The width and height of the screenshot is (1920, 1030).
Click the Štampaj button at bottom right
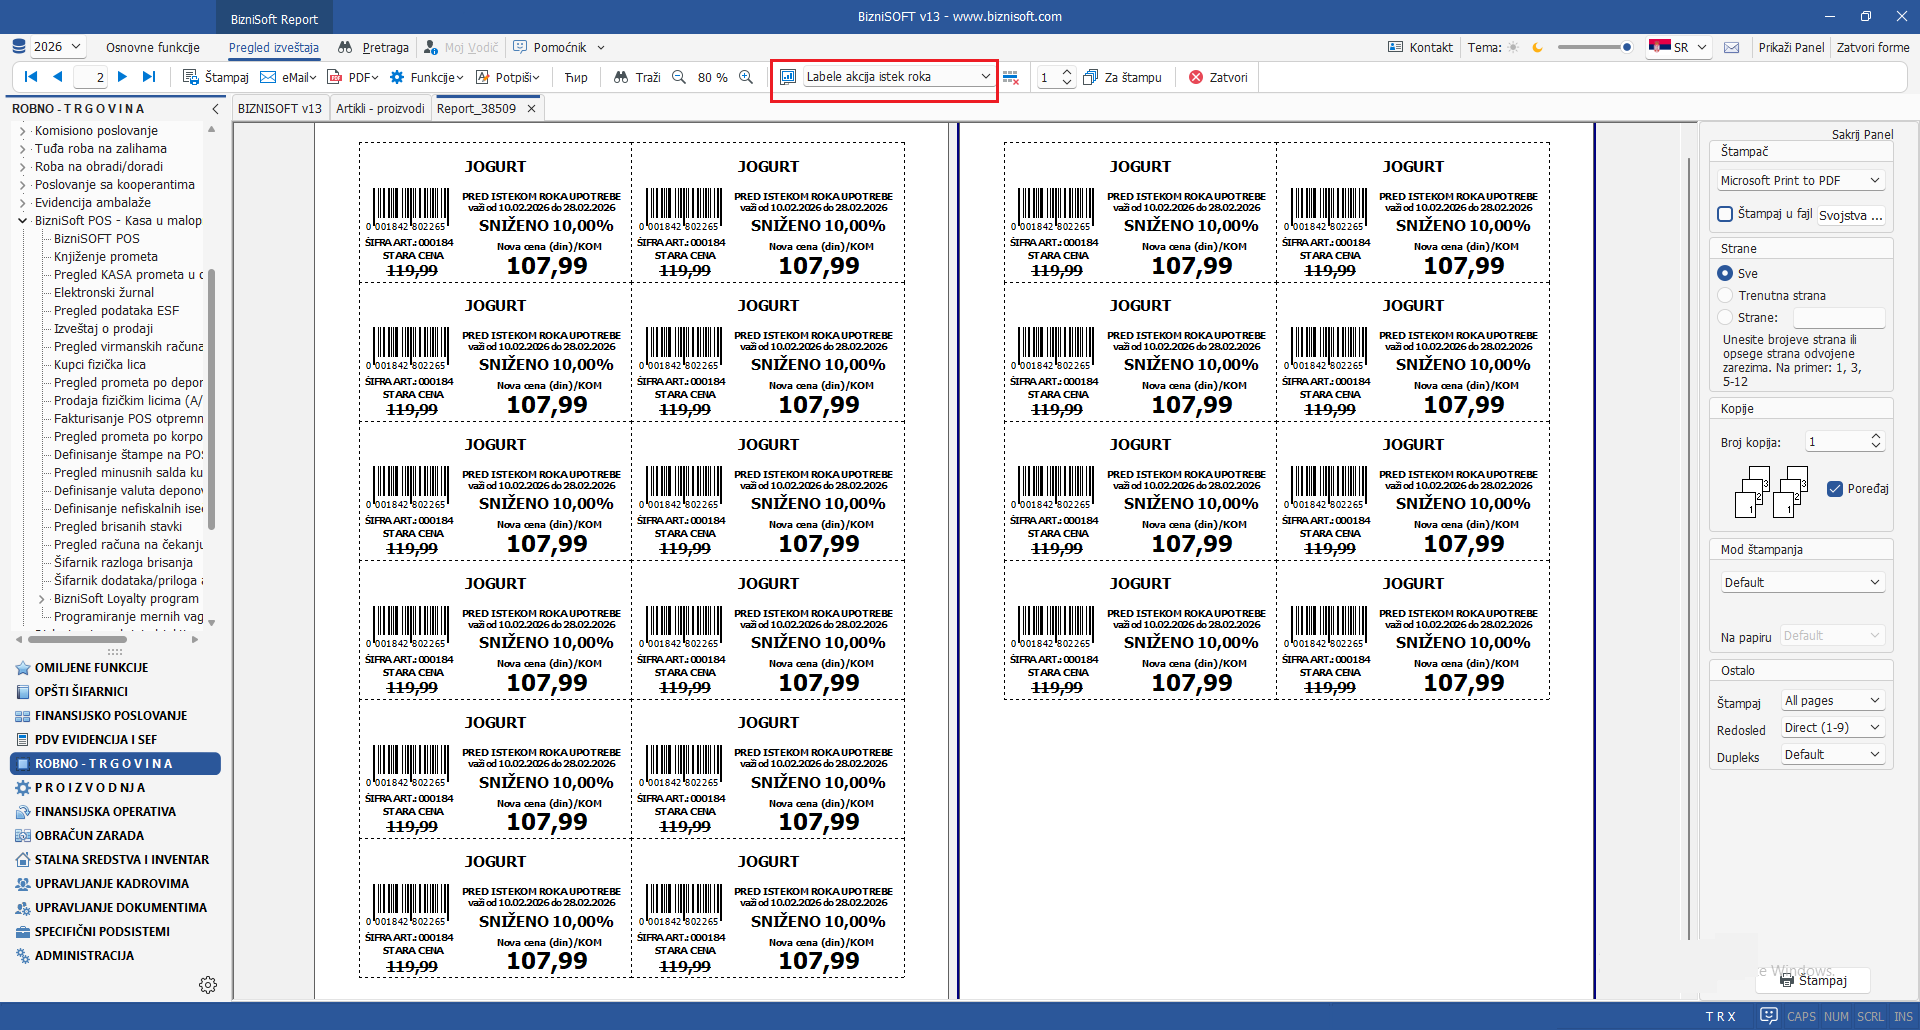1813,980
